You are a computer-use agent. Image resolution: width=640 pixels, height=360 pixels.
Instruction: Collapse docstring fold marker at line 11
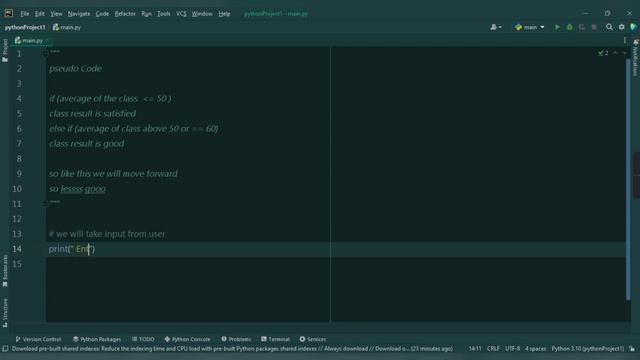[46, 203]
